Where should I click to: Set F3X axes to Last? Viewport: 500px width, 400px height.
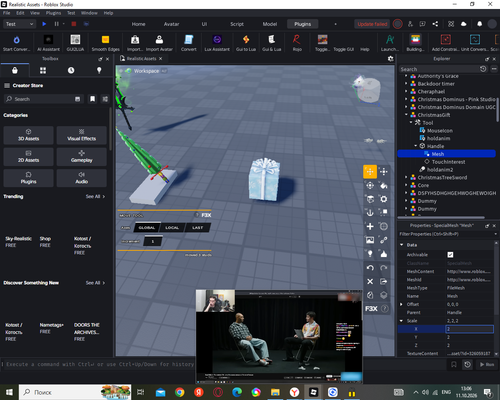(198, 228)
